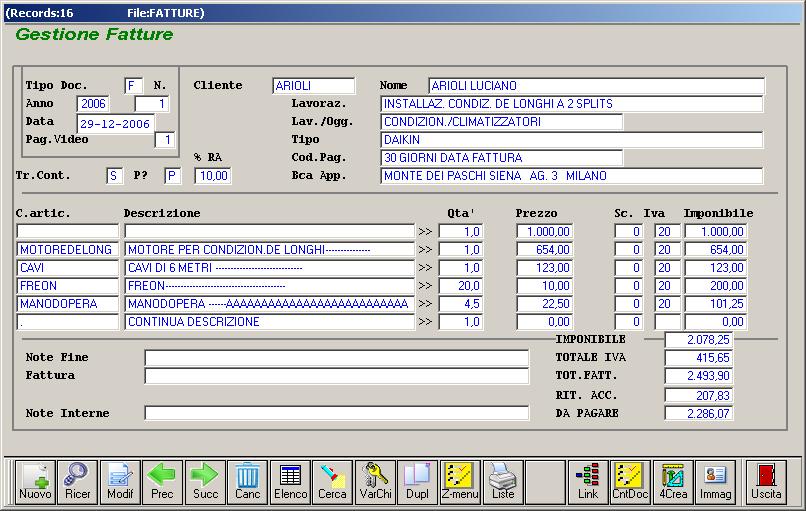Click the Lavoraz. description field

(x=572, y=104)
